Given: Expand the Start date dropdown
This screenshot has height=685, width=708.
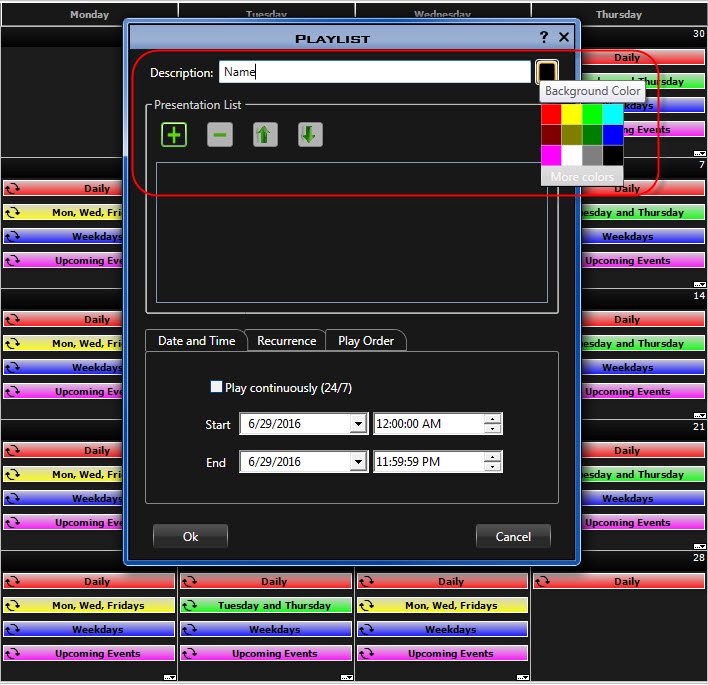Looking at the screenshot, I should 358,424.
